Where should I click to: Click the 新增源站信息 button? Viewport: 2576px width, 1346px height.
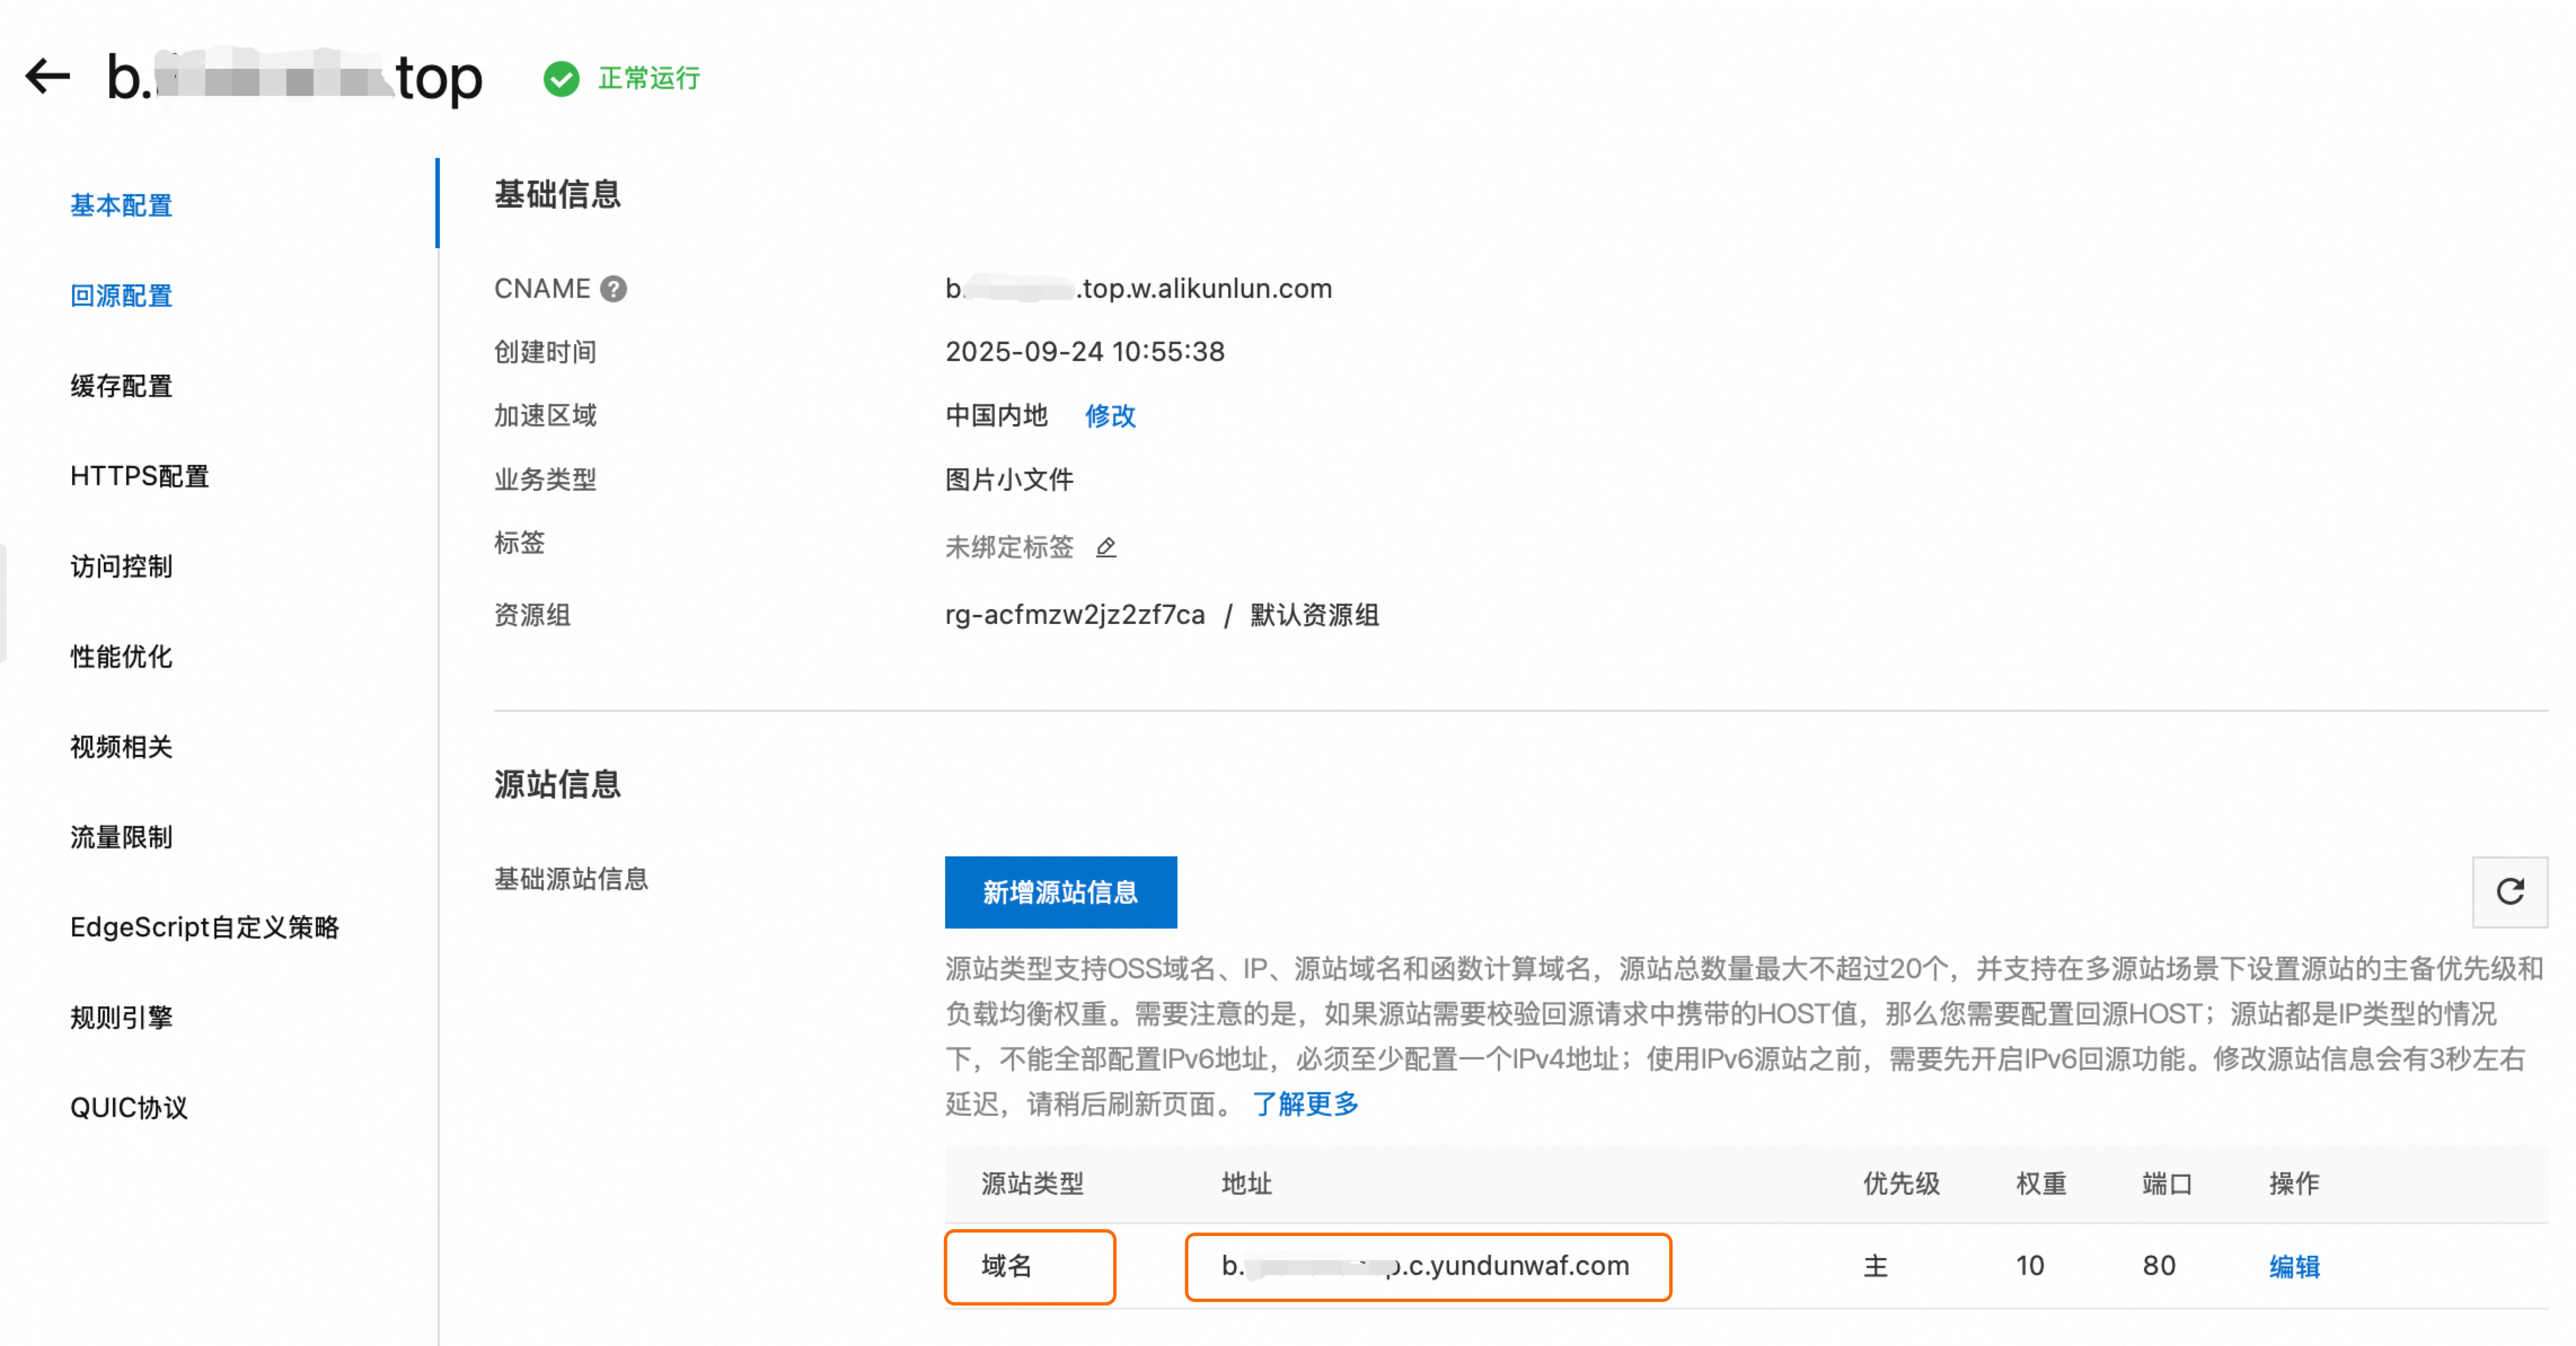click(1060, 892)
